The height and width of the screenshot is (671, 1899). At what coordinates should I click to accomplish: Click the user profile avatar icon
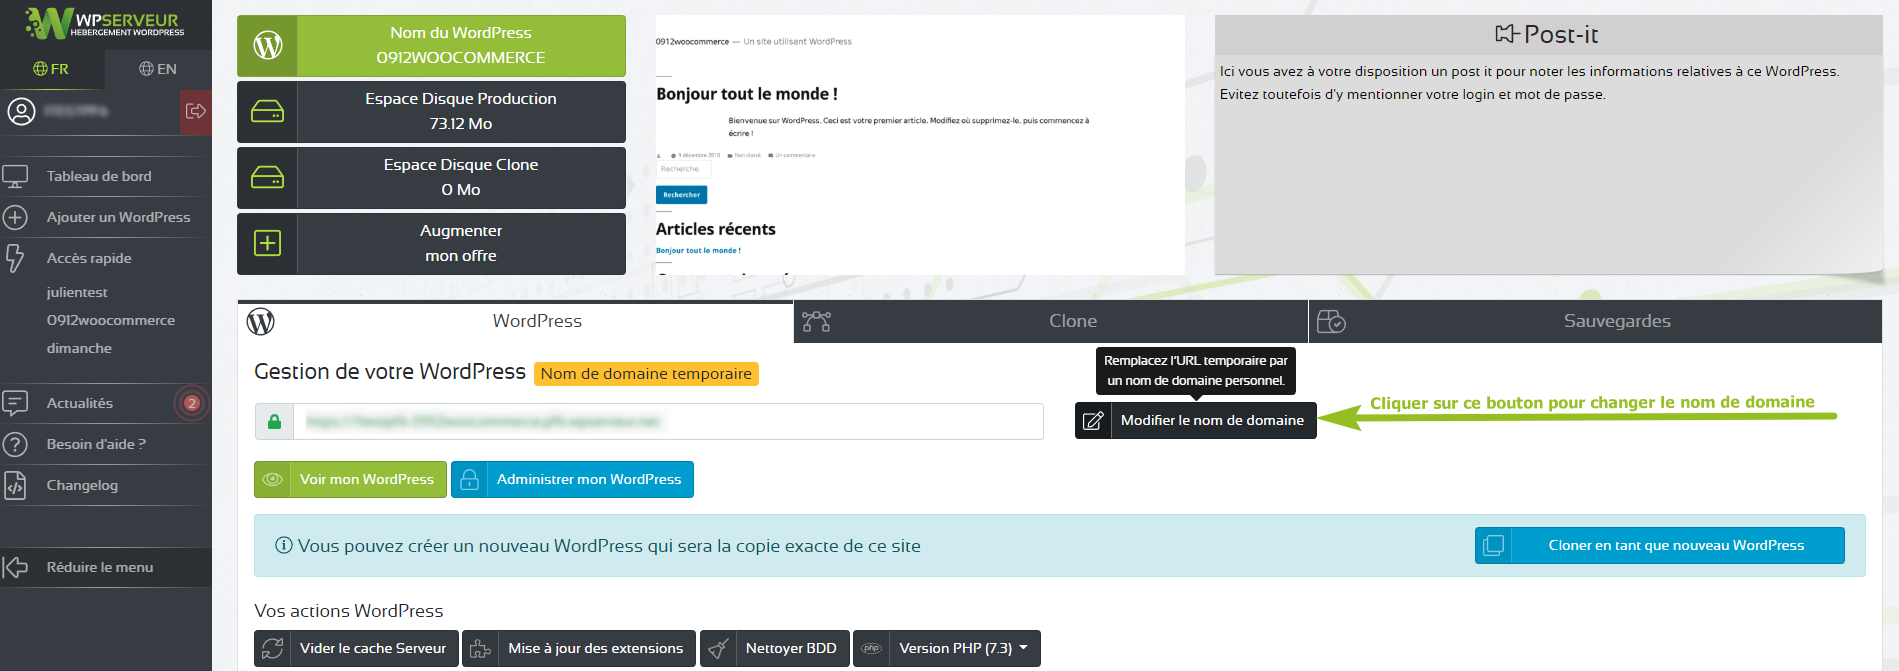click(x=21, y=111)
